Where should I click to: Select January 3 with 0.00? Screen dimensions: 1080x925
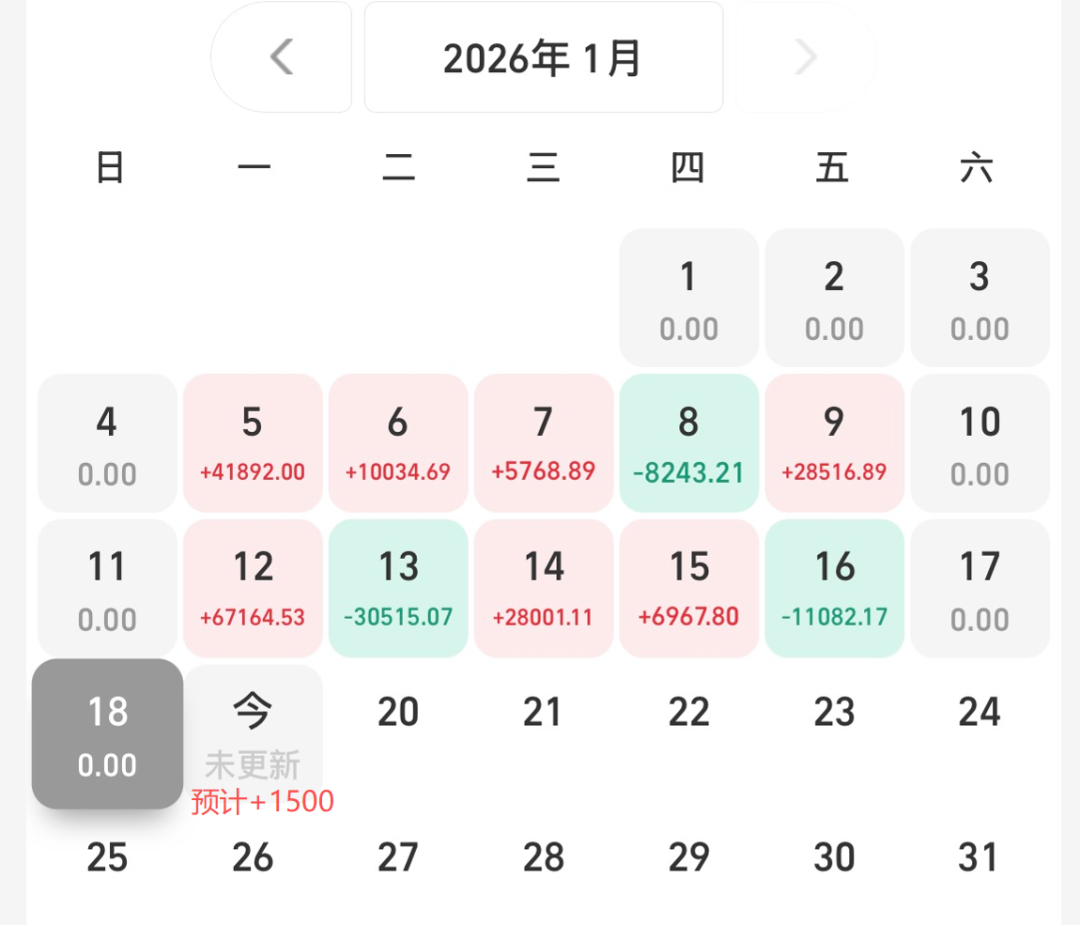(x=980, y=298)
